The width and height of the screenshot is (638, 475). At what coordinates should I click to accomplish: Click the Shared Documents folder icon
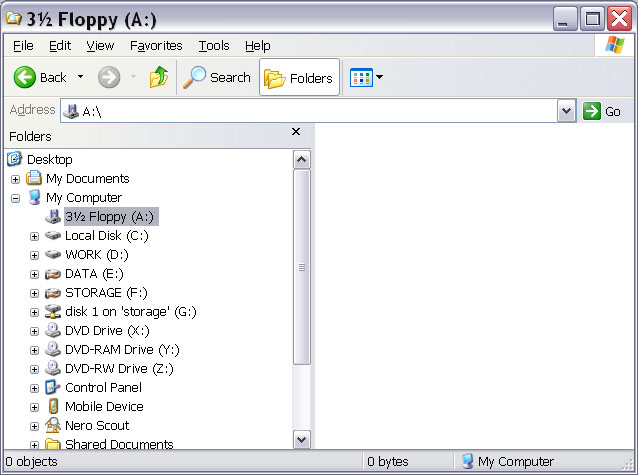(x=53, y=444)
